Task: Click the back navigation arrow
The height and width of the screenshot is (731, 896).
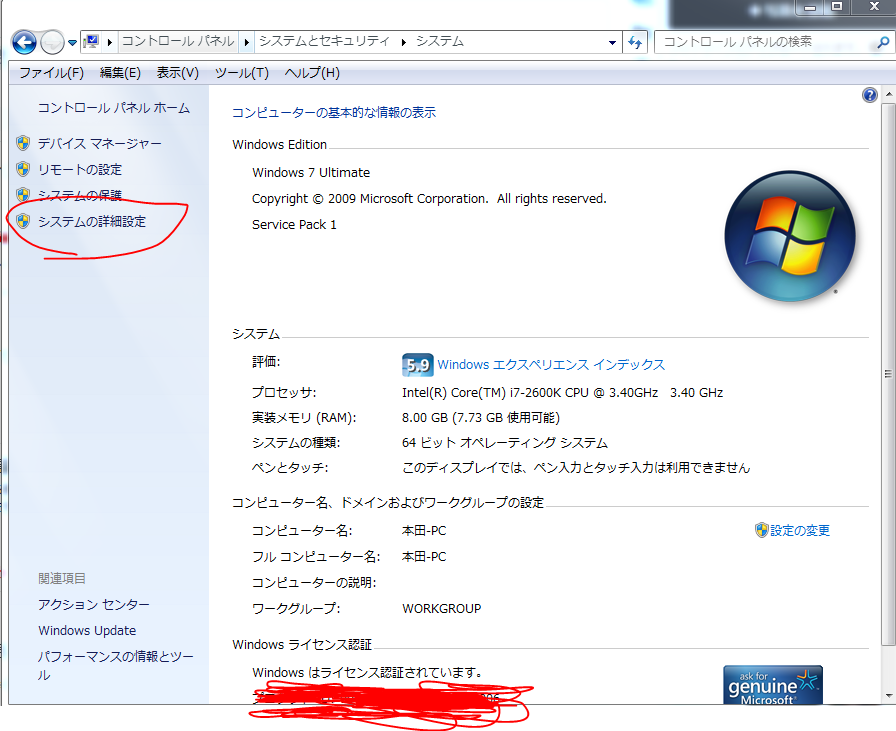Action: [x=22, y=42]
